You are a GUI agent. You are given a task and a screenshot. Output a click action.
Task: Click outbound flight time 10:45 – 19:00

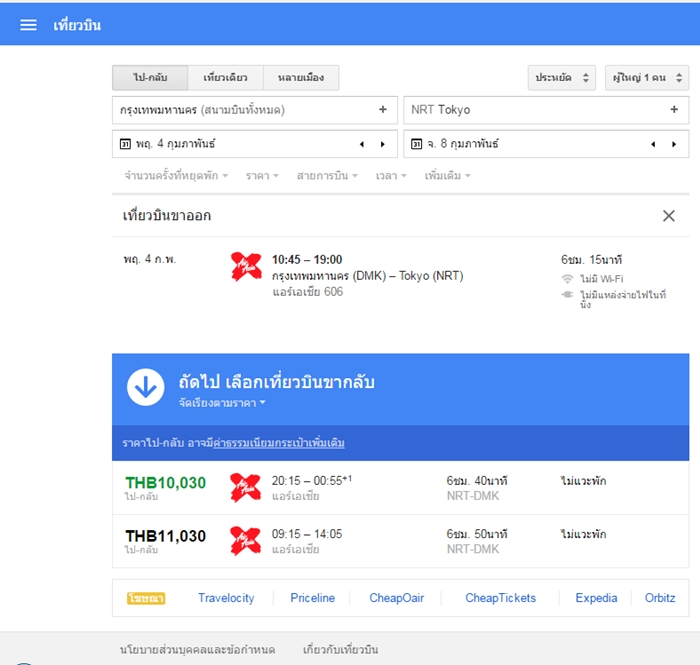tap(307, 260)
